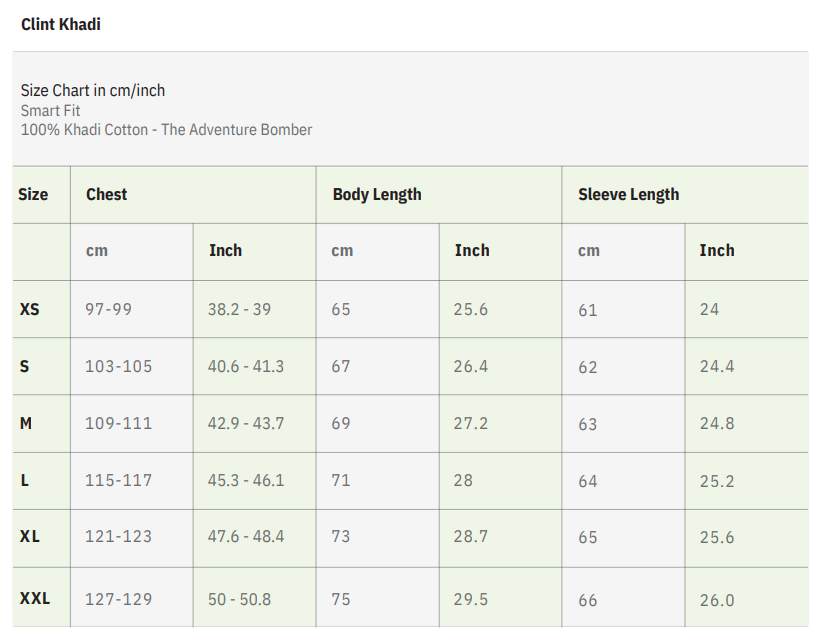Click the '100% Khadi Cotton' description line
The width and height of the screenshot is (831, 644).
(166, 129)
